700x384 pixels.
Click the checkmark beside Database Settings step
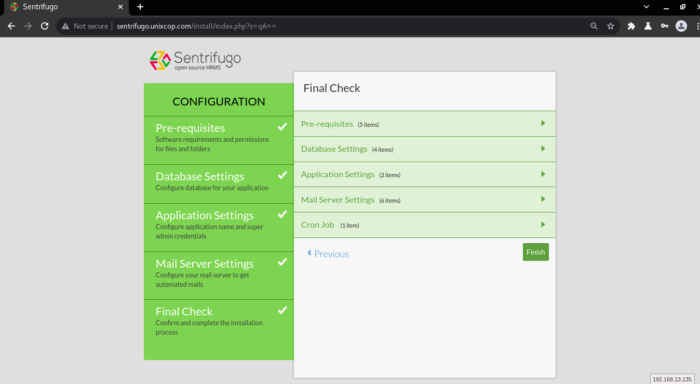point(282,175)
